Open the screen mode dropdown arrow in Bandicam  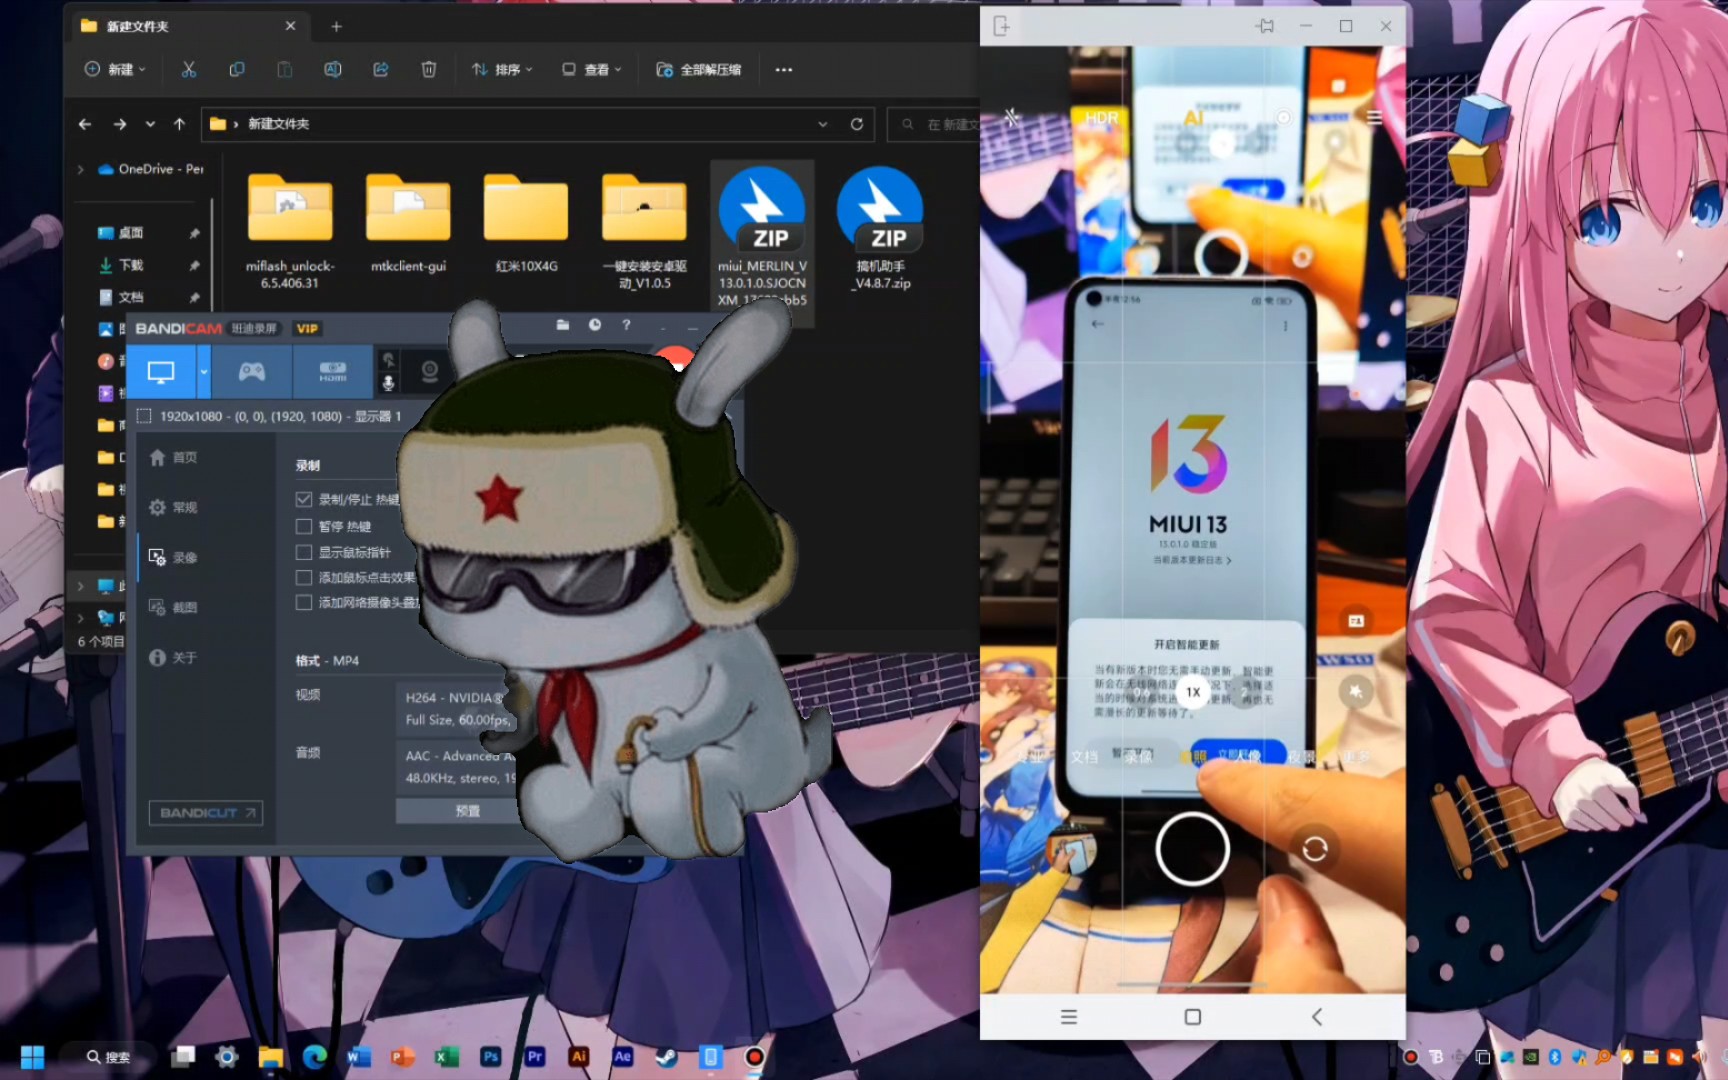coord(204,372)
